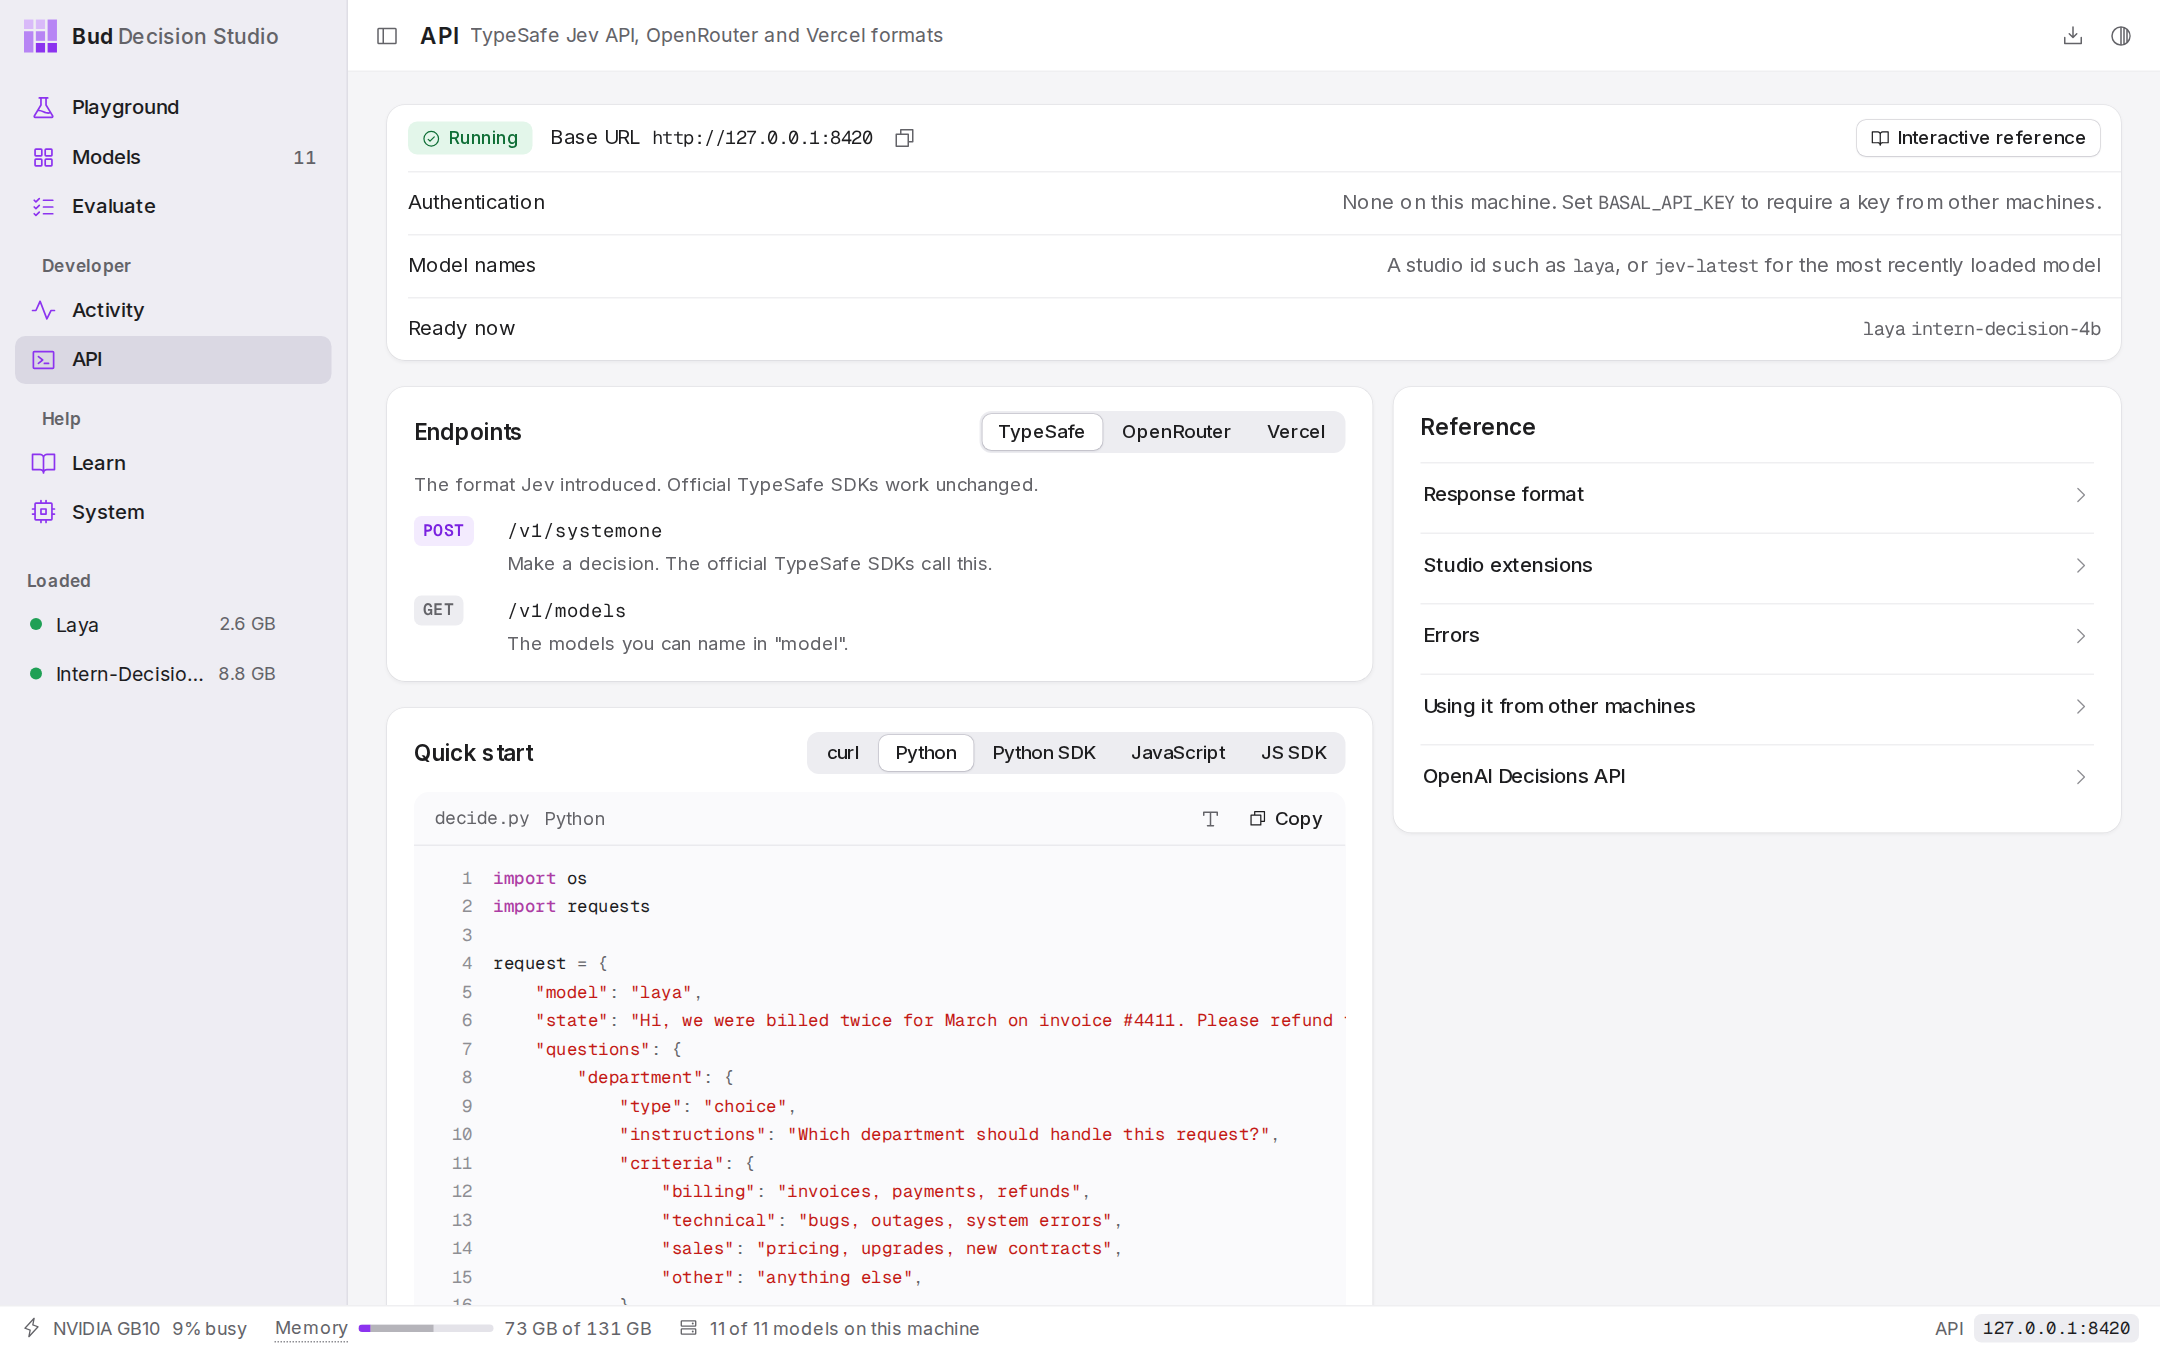Screen dimensions: 2160x1350
Task: Switch endpoints format to TypeSafe
Action: [x=1041, y=432]
